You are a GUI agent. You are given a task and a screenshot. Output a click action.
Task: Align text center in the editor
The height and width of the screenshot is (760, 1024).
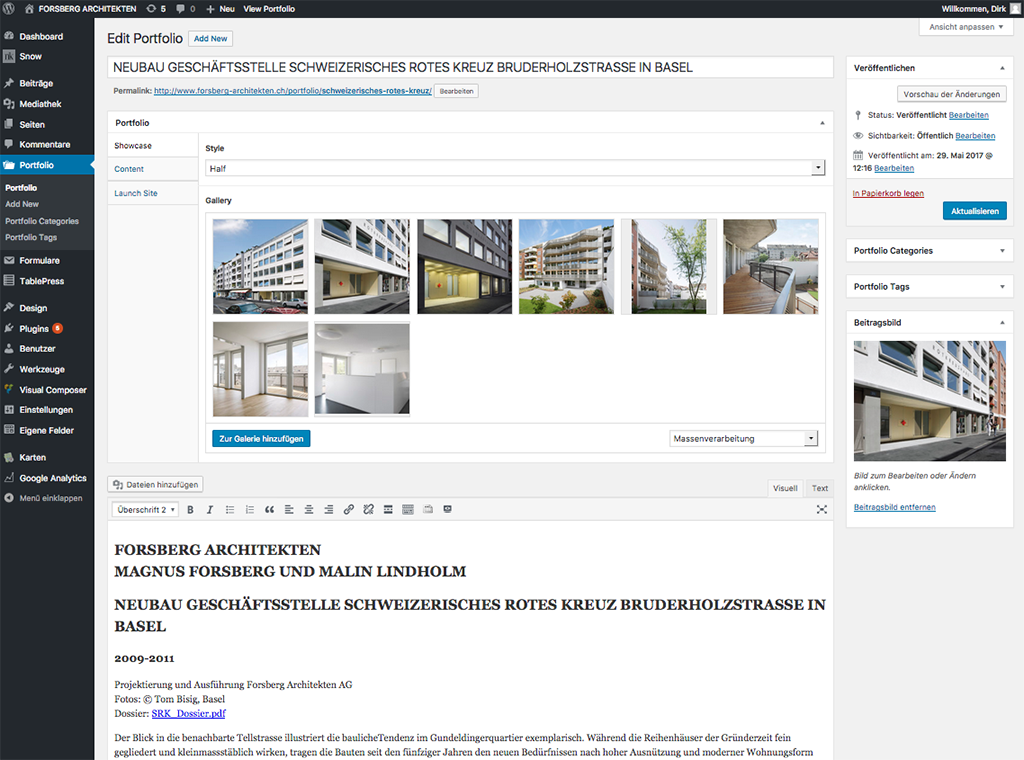click(309, 510)
